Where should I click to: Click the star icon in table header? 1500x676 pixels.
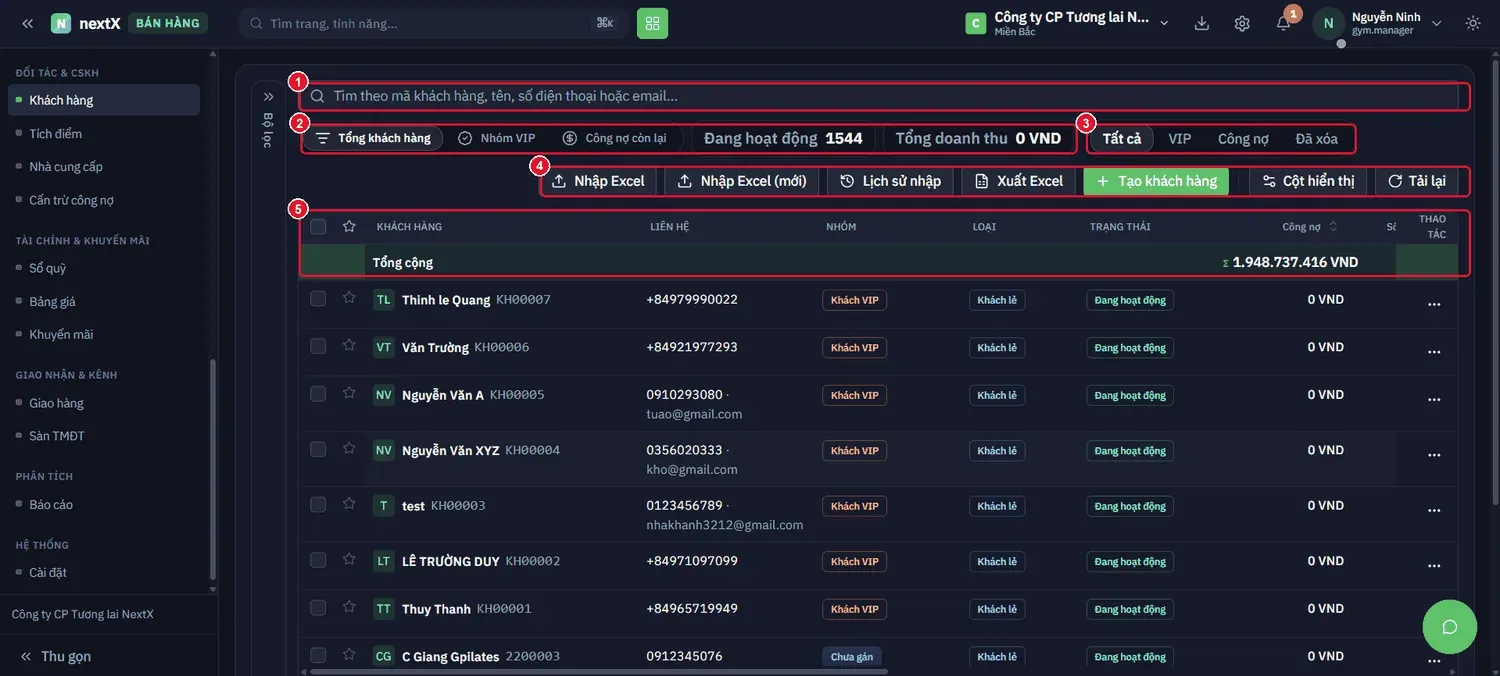pyautogui.click(x=349, y=226)
